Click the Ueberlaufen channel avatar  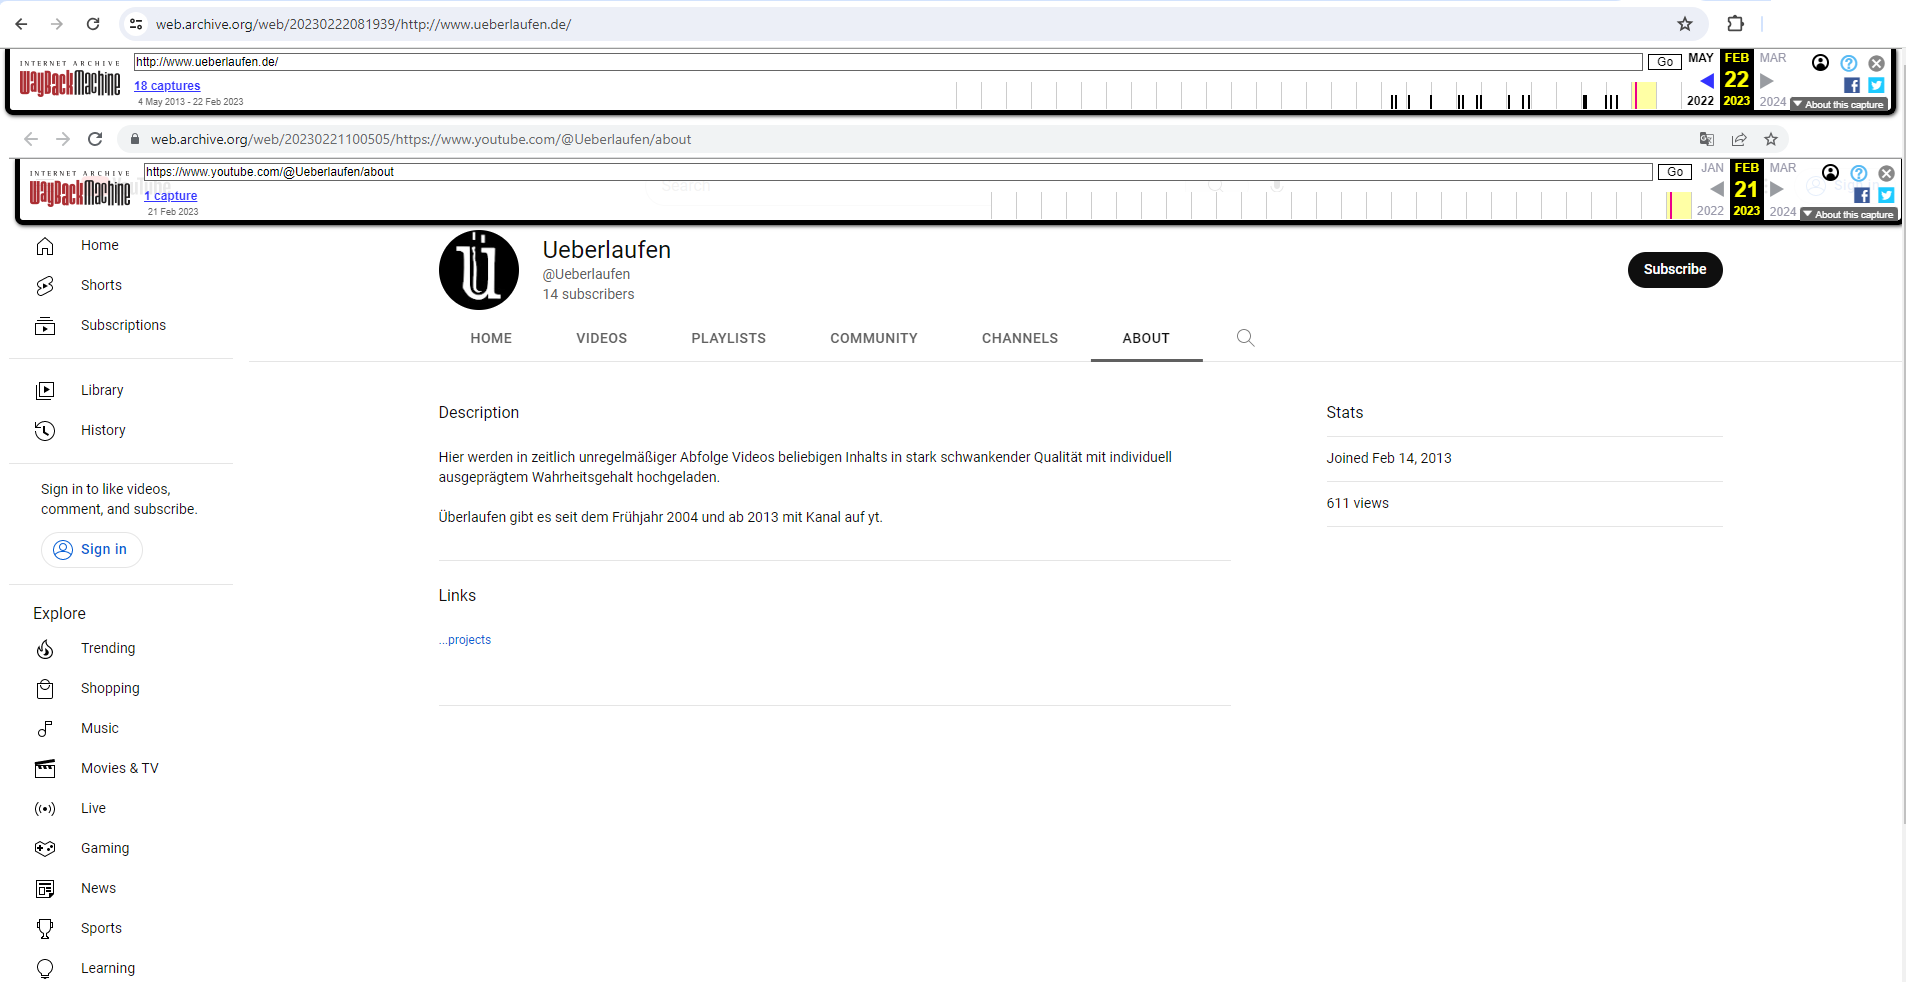click(x=479, y=270)
